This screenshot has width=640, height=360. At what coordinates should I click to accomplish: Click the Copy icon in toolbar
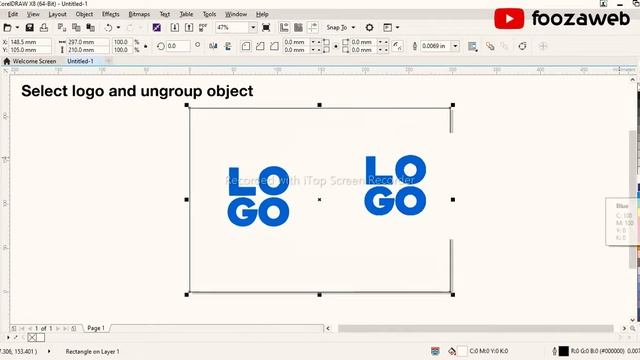[x=76, y=28]
